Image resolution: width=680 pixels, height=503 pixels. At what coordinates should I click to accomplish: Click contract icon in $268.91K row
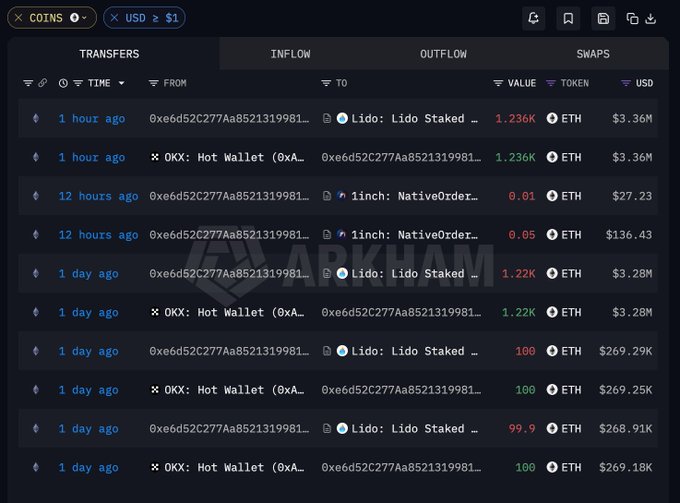(327, 428)
